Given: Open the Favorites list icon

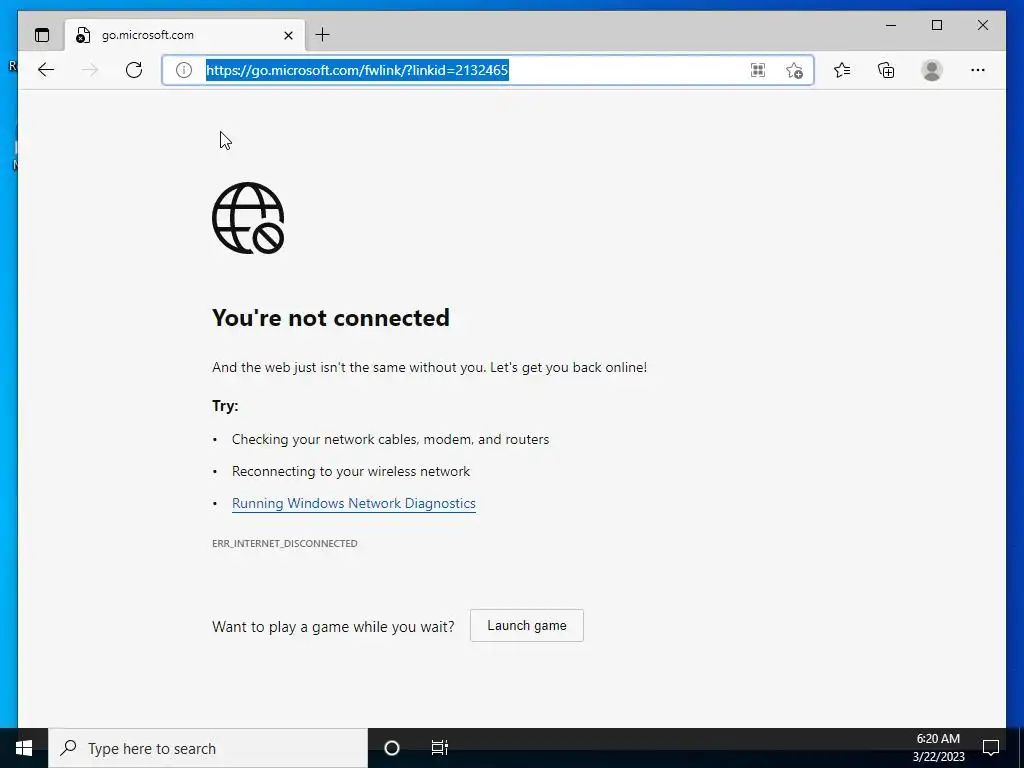Looking at the screenshot, I should [842, 70].
